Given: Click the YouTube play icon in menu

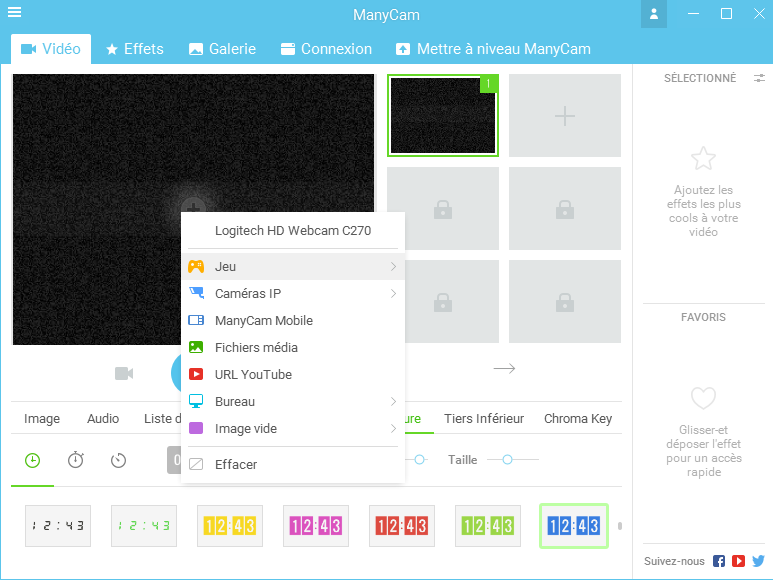Looking at the screenshot, I should 196,375.
